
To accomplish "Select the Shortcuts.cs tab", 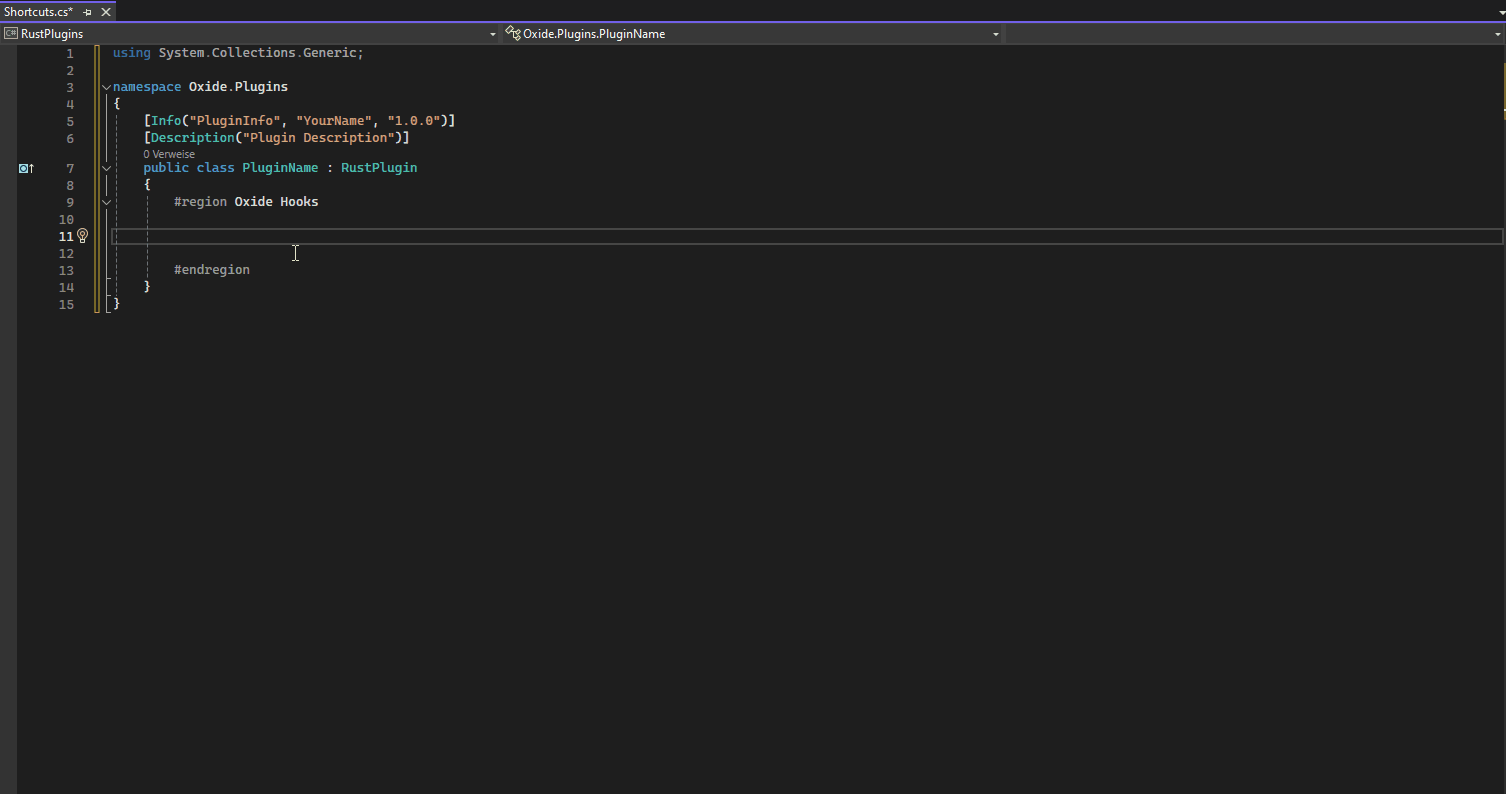I will pyautogui.click(x=39, y=12).
